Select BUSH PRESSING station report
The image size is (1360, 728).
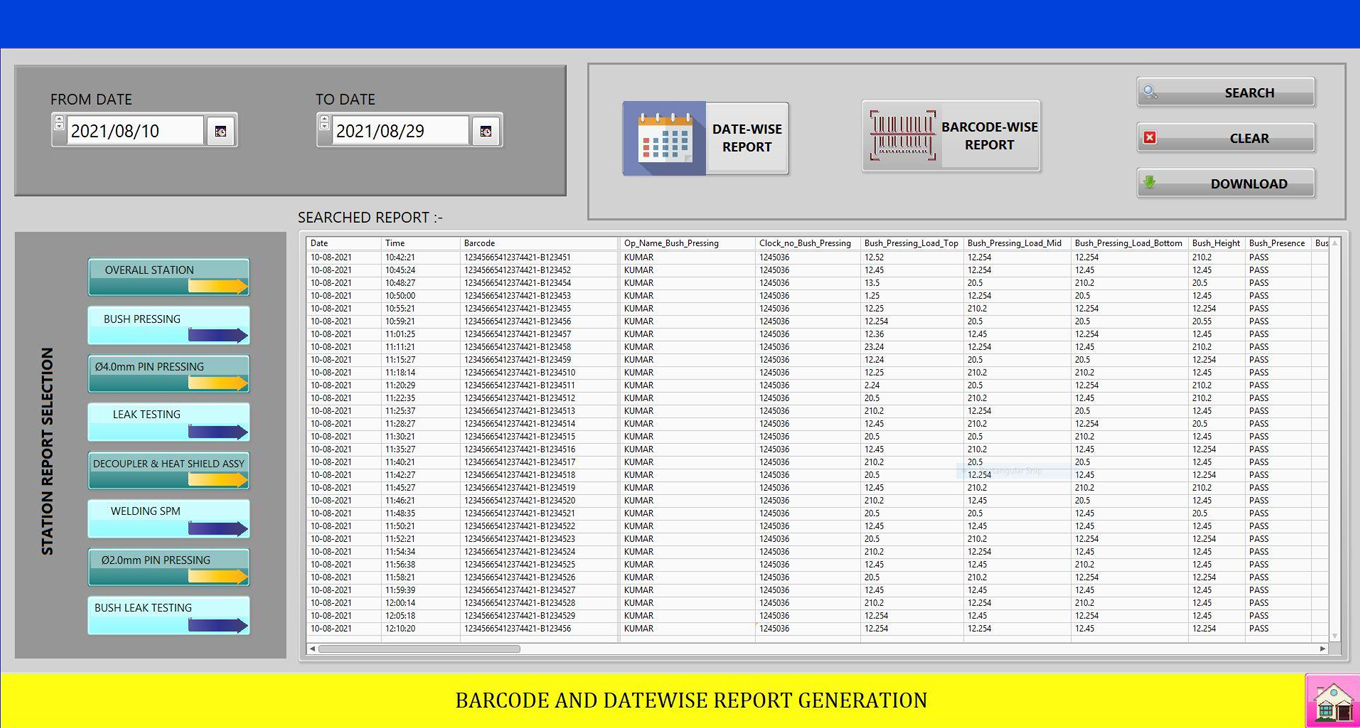pyautogui.click(x=168, y=326)
